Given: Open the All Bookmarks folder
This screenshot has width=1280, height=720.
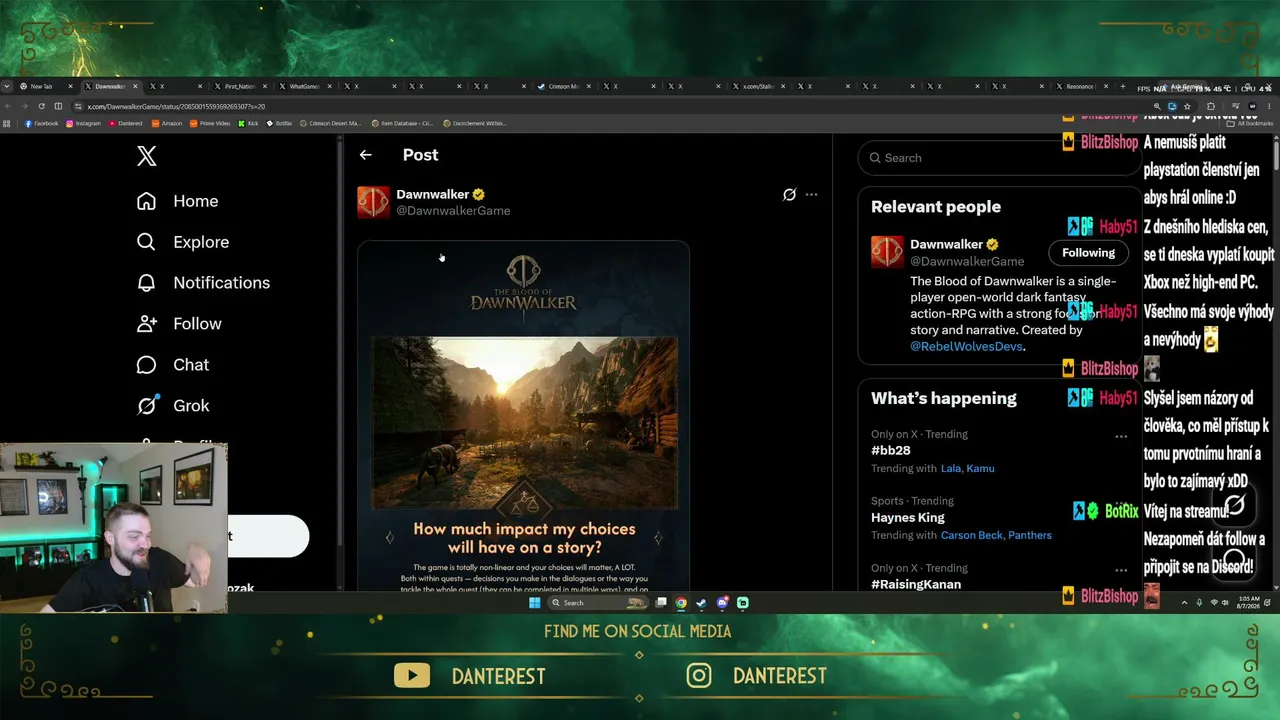Looking at the screenshot, I should point(1250,124).
